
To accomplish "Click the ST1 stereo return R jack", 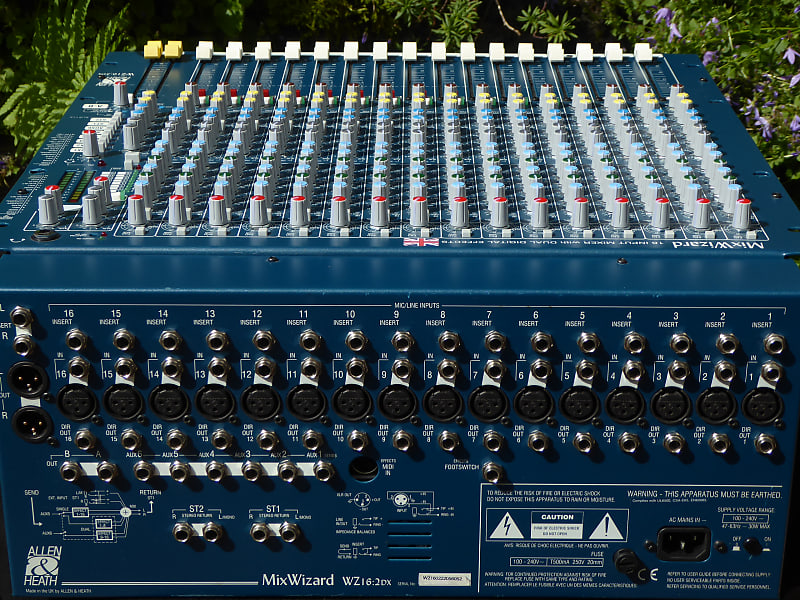I will coord(259,532).
